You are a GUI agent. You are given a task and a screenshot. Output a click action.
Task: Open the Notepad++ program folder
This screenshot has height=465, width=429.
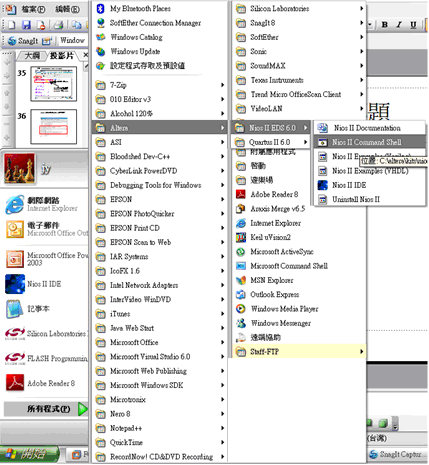click(160, 428)
